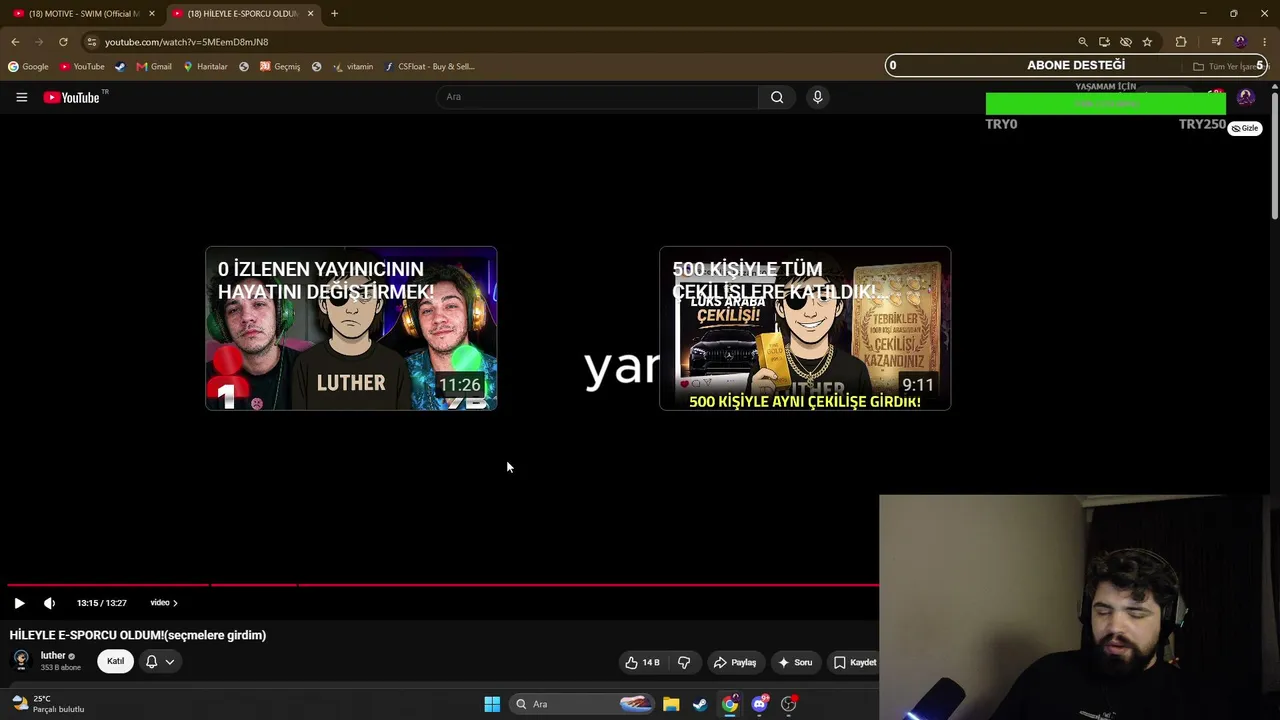Open the Google bookmark
1280x720 pixels.
point(28,67)
